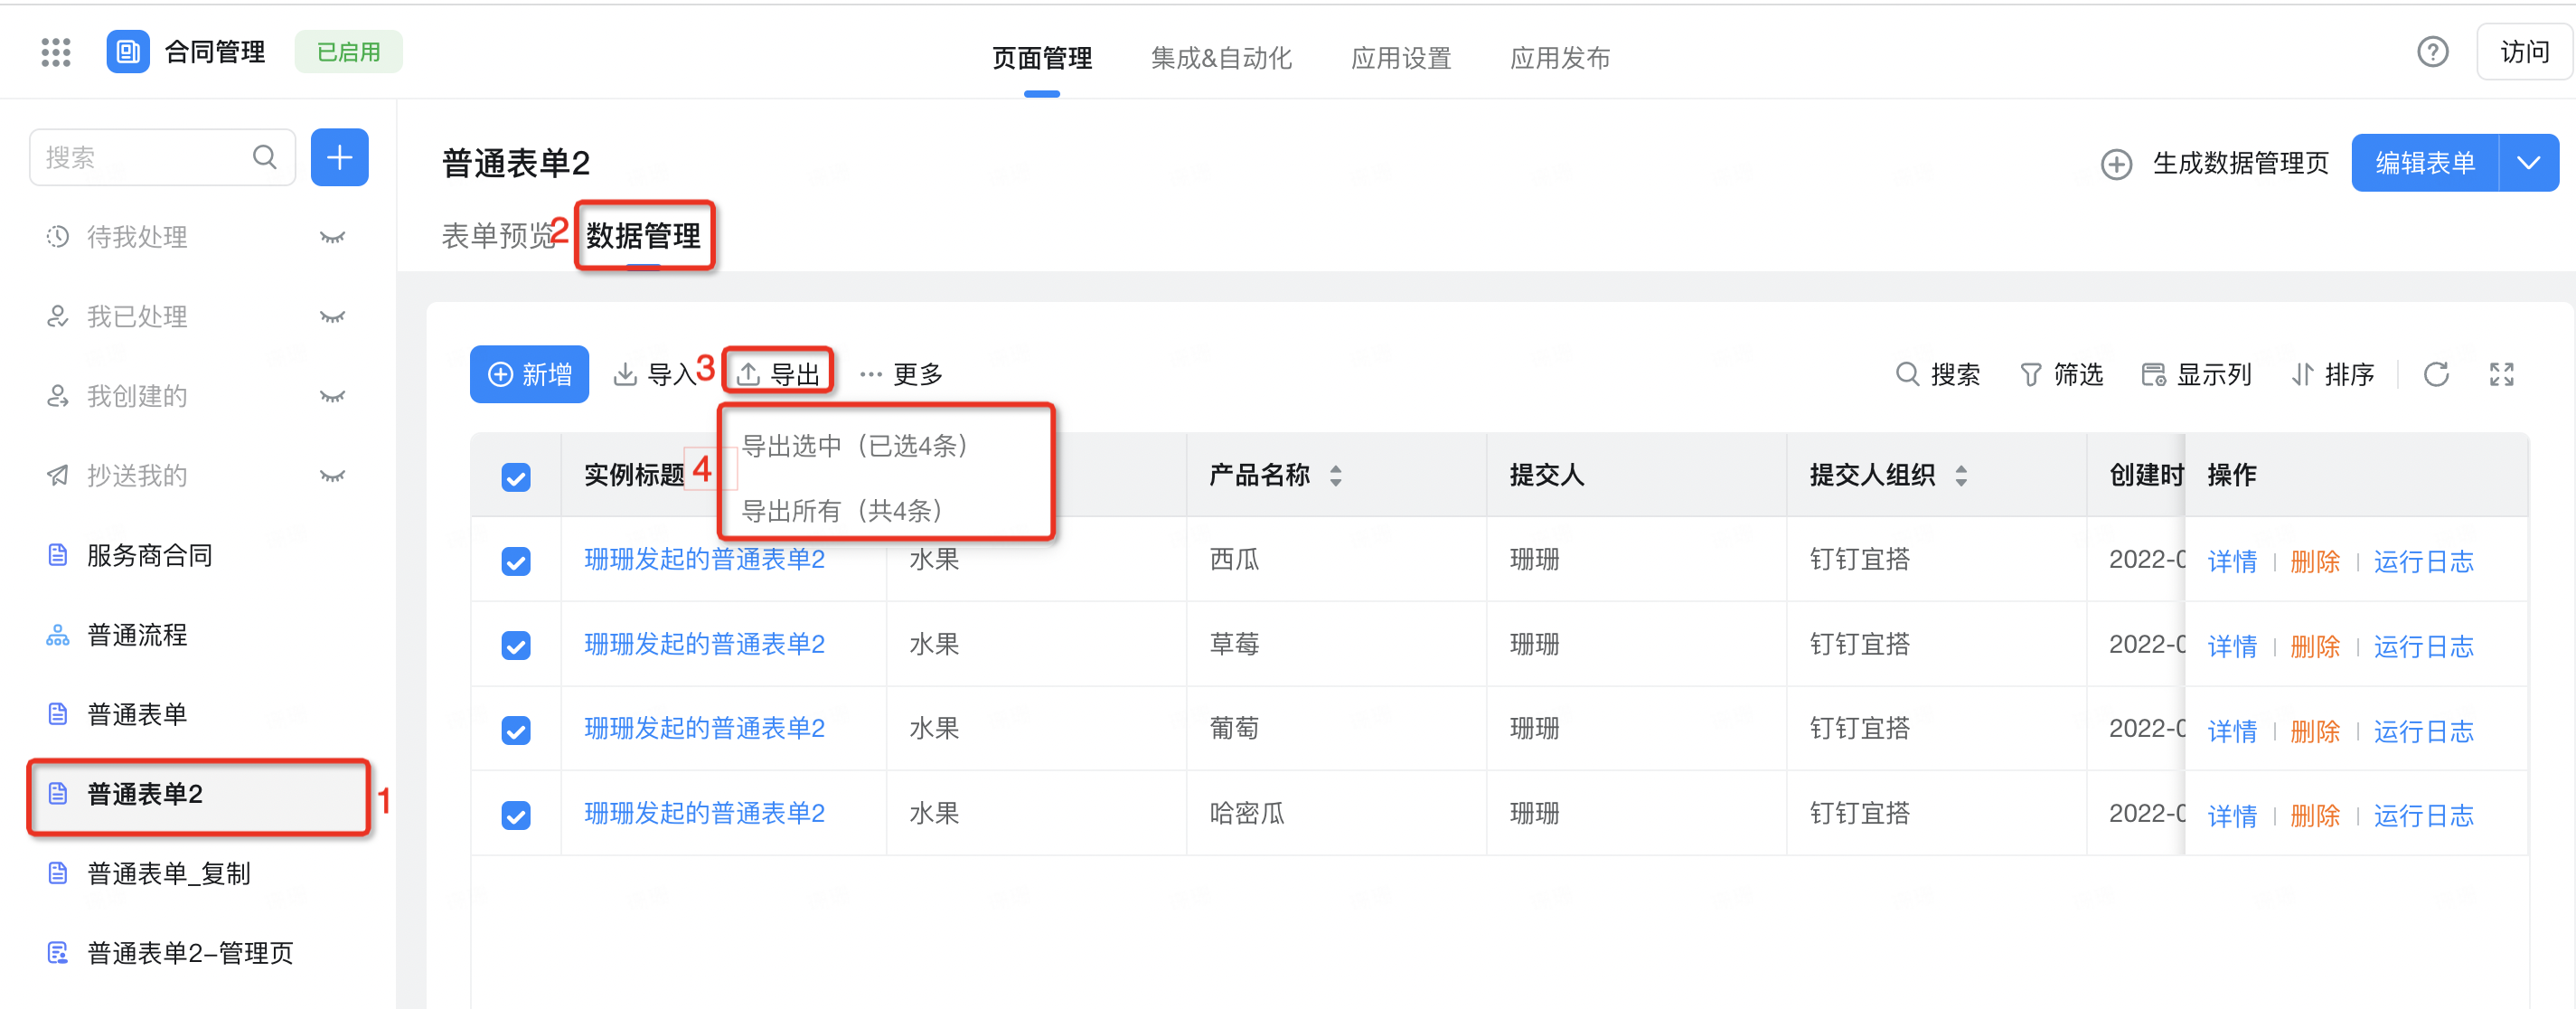Open 待我处理 in the sidebar
Viewport: 2576px width, 1009px height.
[137, 237]
